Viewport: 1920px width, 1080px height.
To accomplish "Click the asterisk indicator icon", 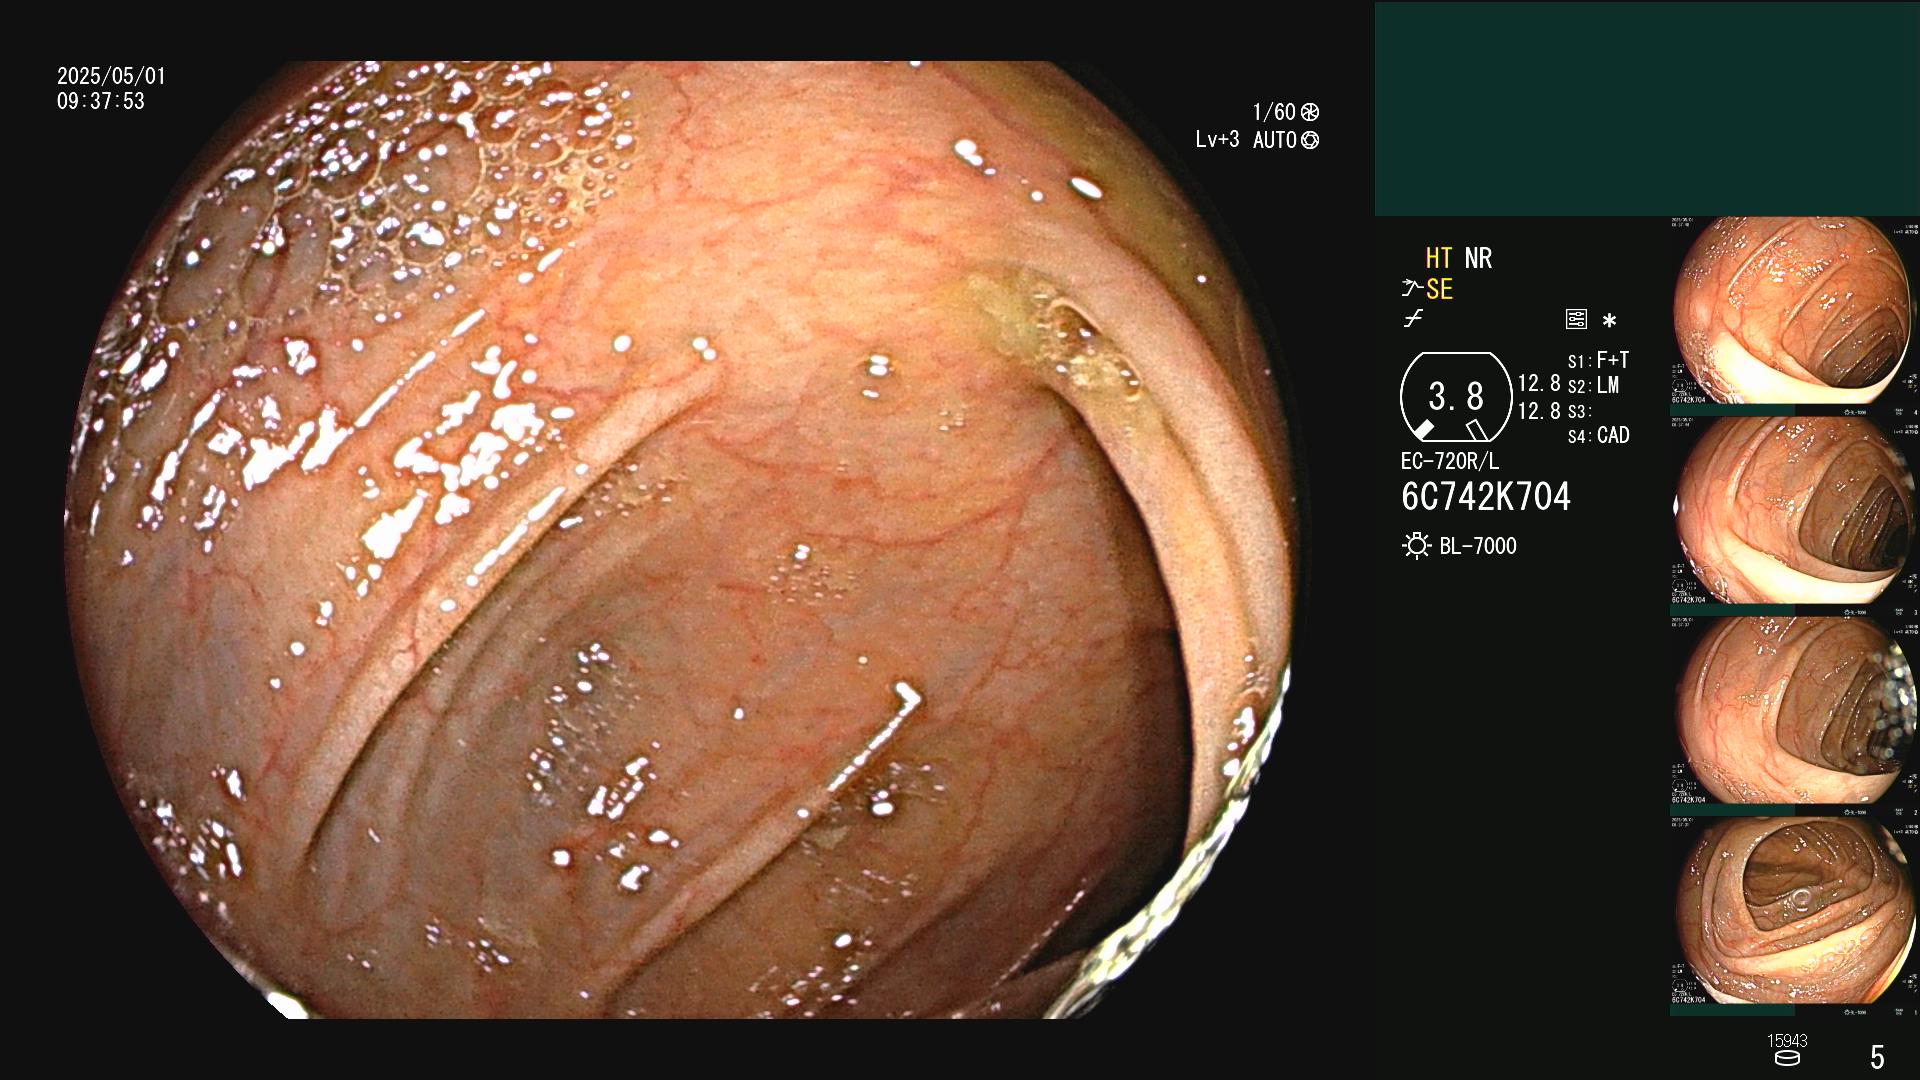I will pos(1609,320).
